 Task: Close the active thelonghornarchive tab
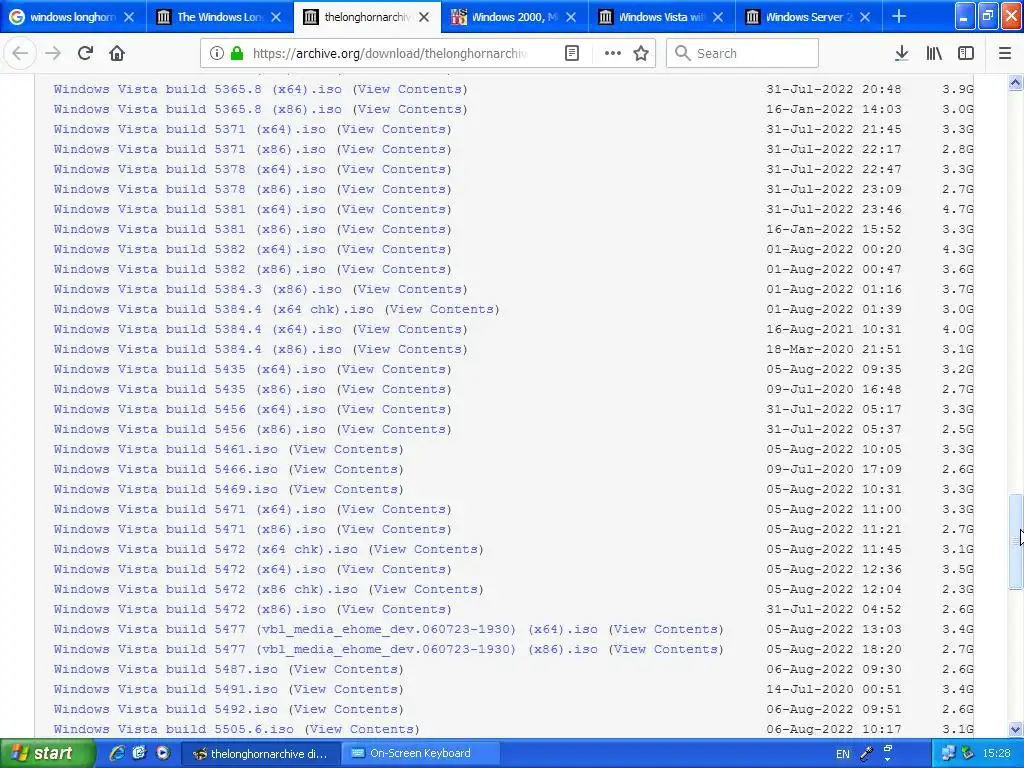click(x=424, y=17)
